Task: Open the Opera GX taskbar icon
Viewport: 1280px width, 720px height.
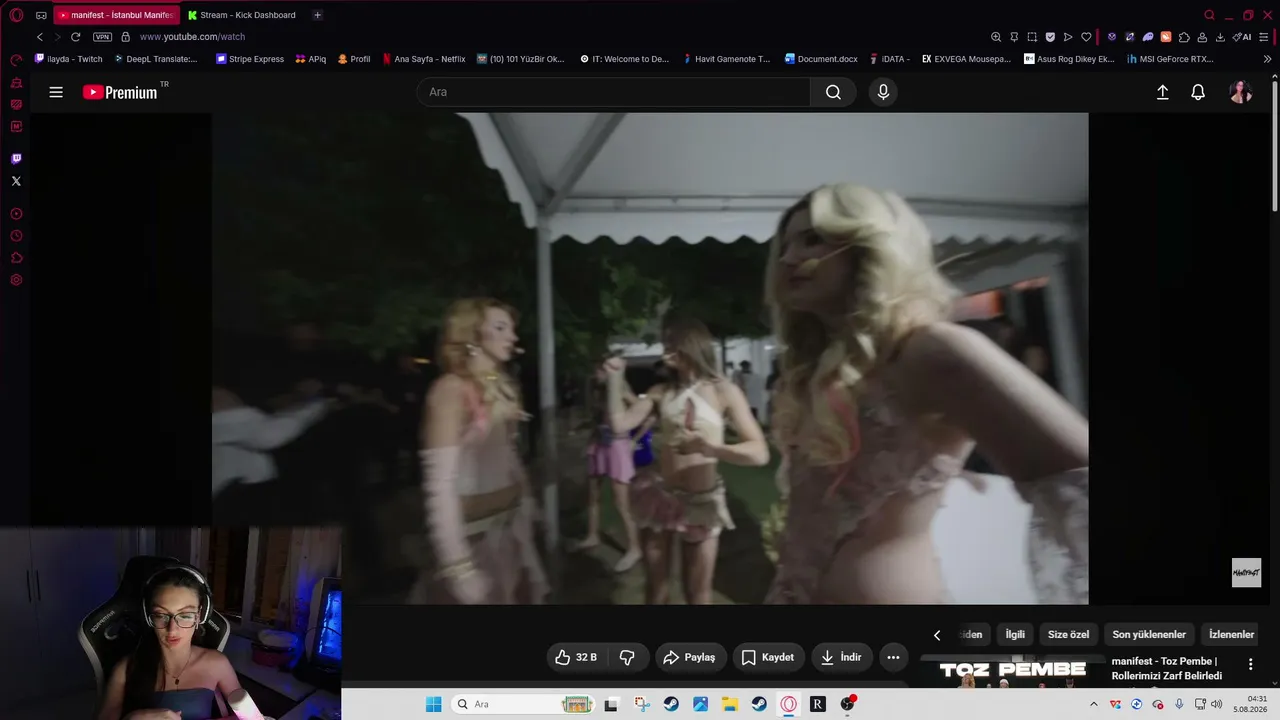Action: pyautogui.click(x=789, y=704)
